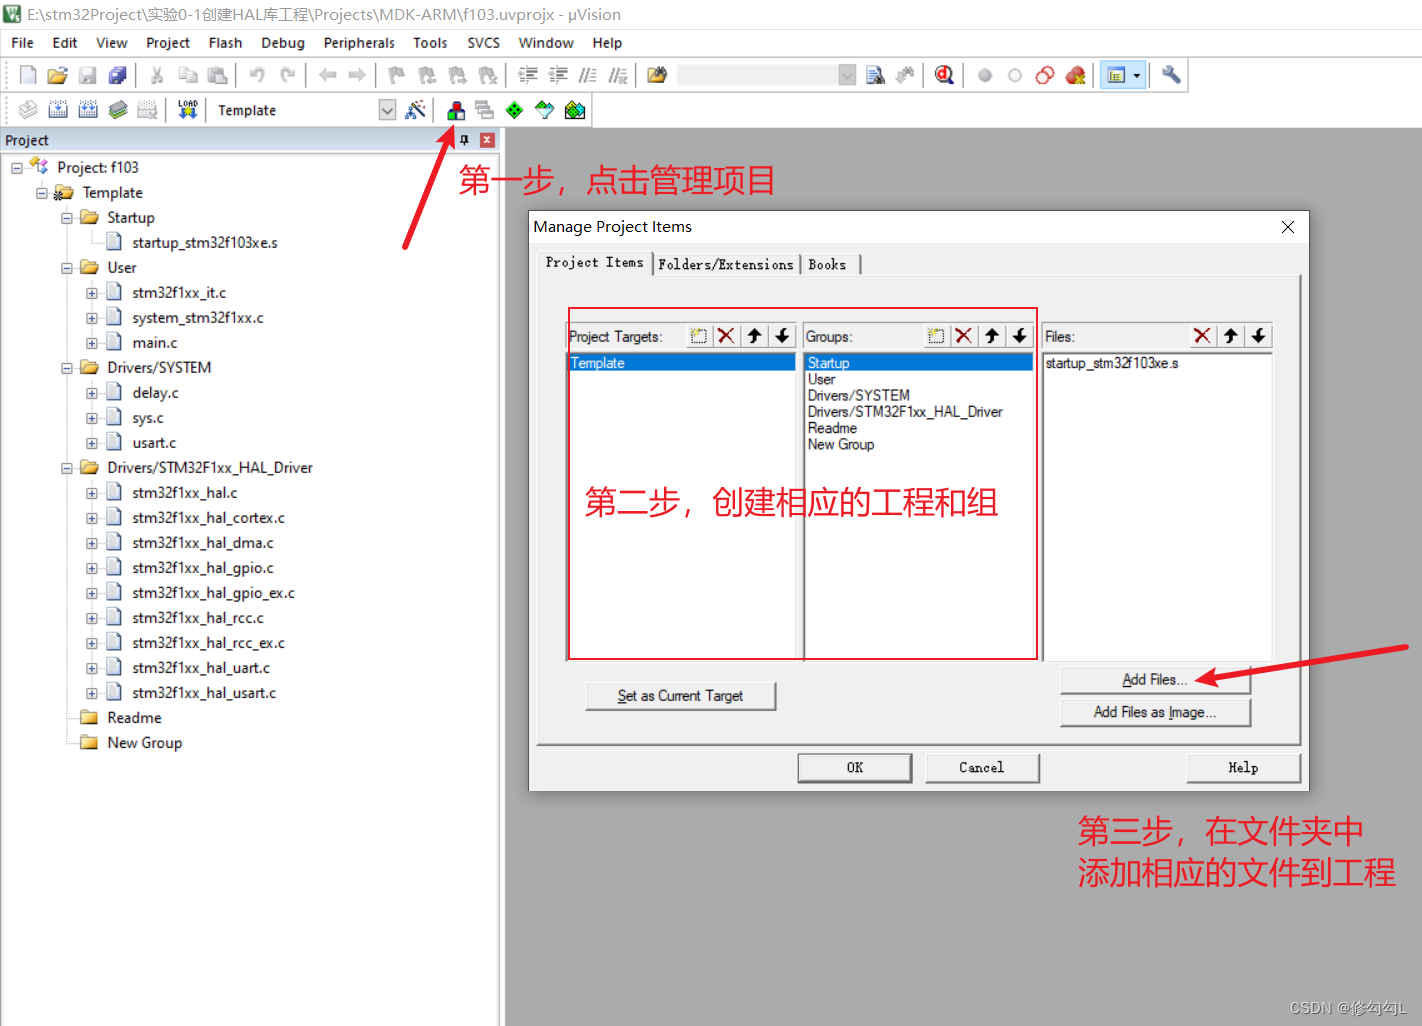This screenshot has width=1422, height=1026.
Task: Add new Group icon
Action: click(x=935, y=336)
